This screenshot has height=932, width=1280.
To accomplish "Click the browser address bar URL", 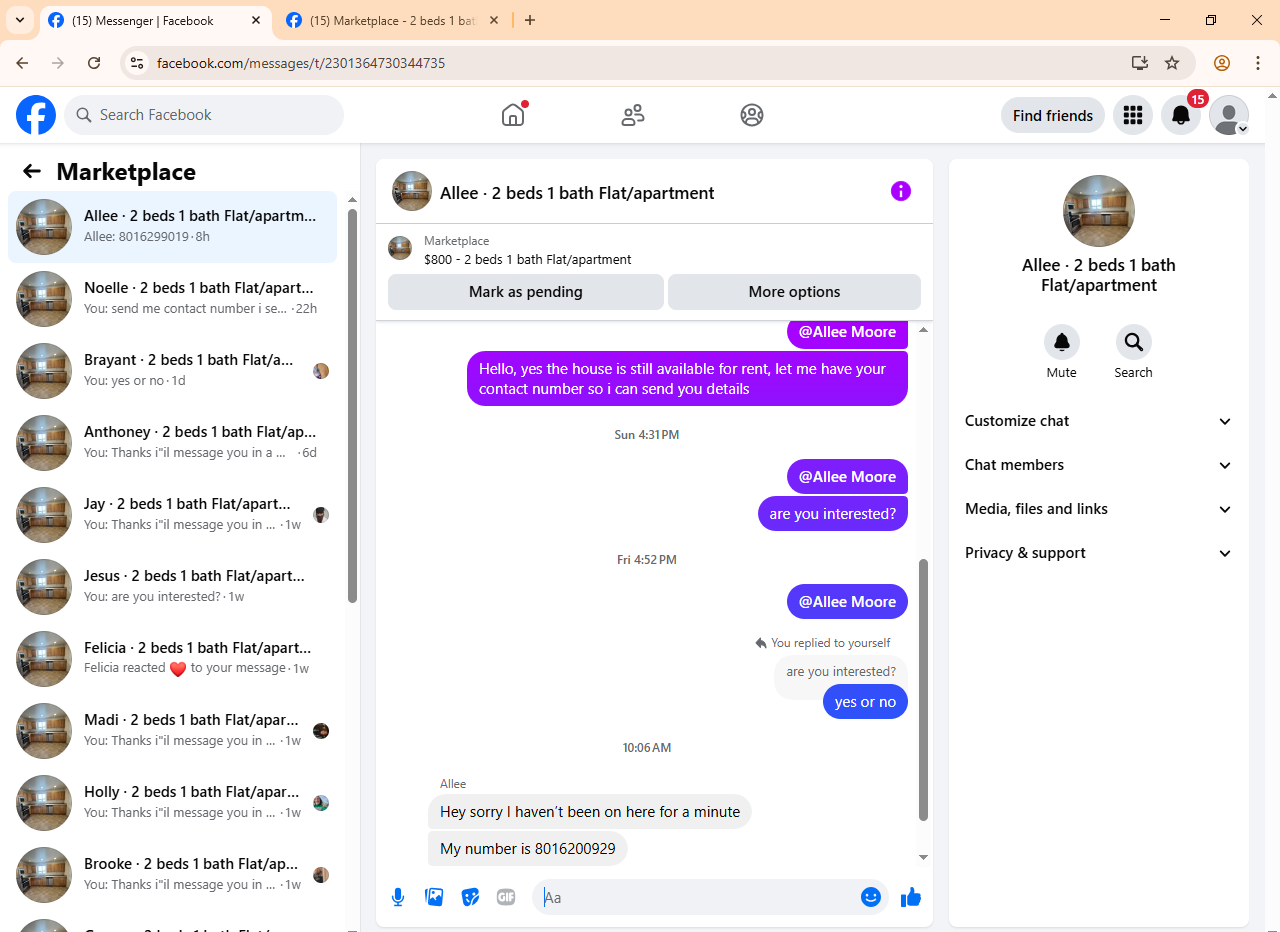I will [301, 63].
